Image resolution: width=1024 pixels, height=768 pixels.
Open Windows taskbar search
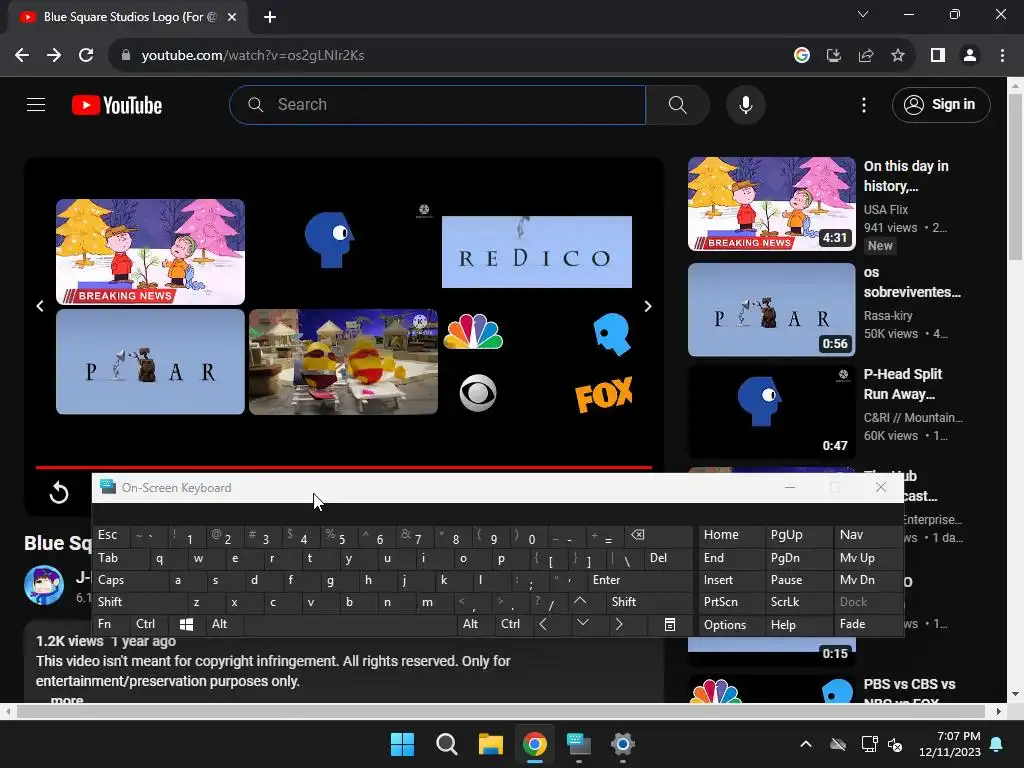(447, 744)
